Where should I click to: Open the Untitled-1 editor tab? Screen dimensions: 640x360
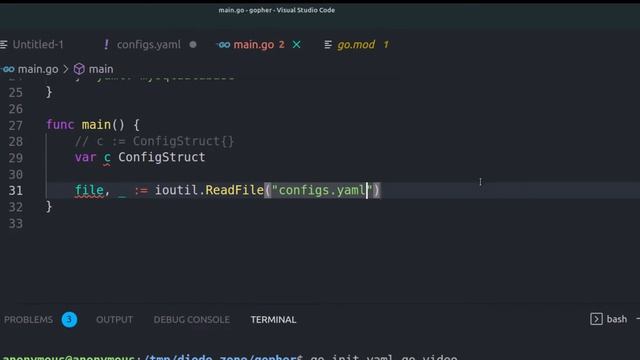tap(38, 44)
